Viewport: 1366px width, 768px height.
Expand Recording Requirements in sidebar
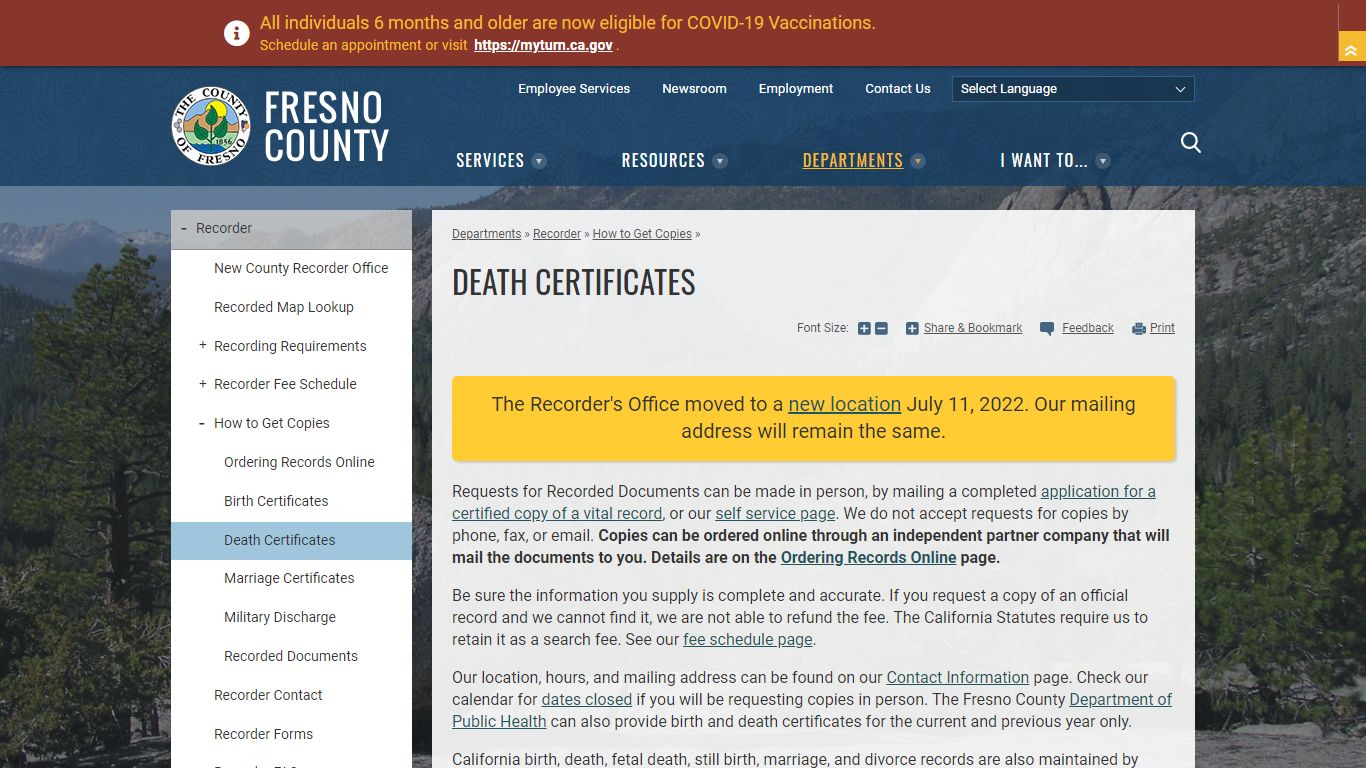click(x=203, y=345)
